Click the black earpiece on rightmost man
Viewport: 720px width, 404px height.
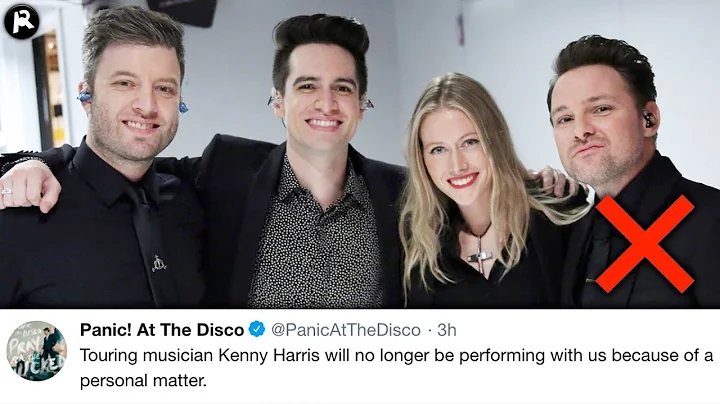click(x=649, y=121)
